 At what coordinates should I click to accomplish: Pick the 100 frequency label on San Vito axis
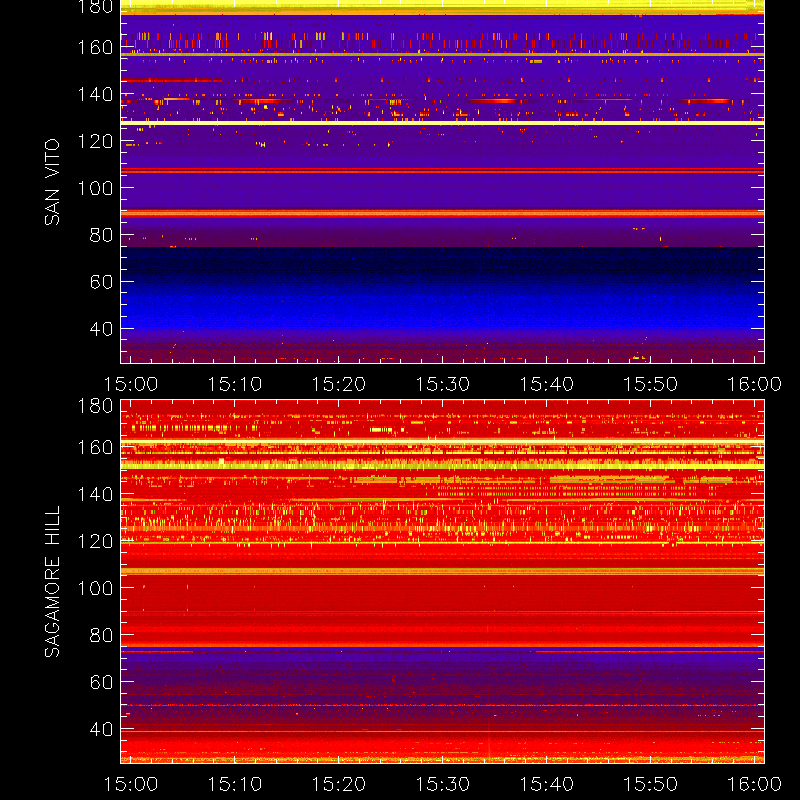pyautogui.click(x=95, y=188)
